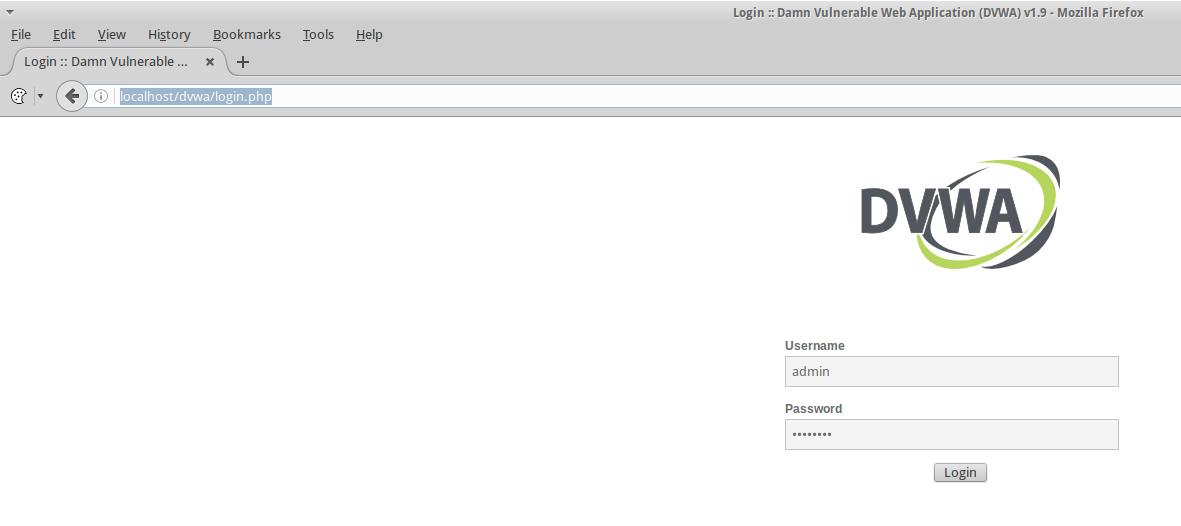Open the Bookmarks menu

click(x=246, y=34)
